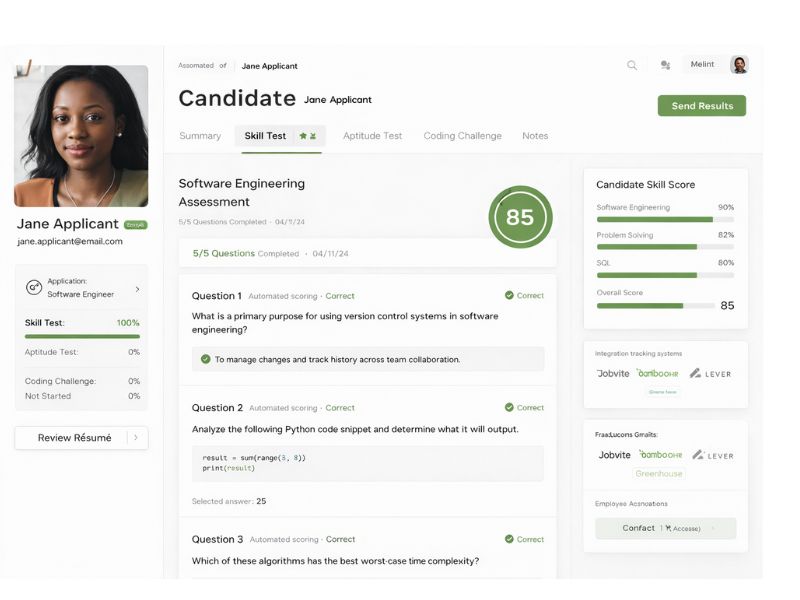Select the BambooHR integration logo
Viewport: 800px width, 600px height.
[660, 371]
